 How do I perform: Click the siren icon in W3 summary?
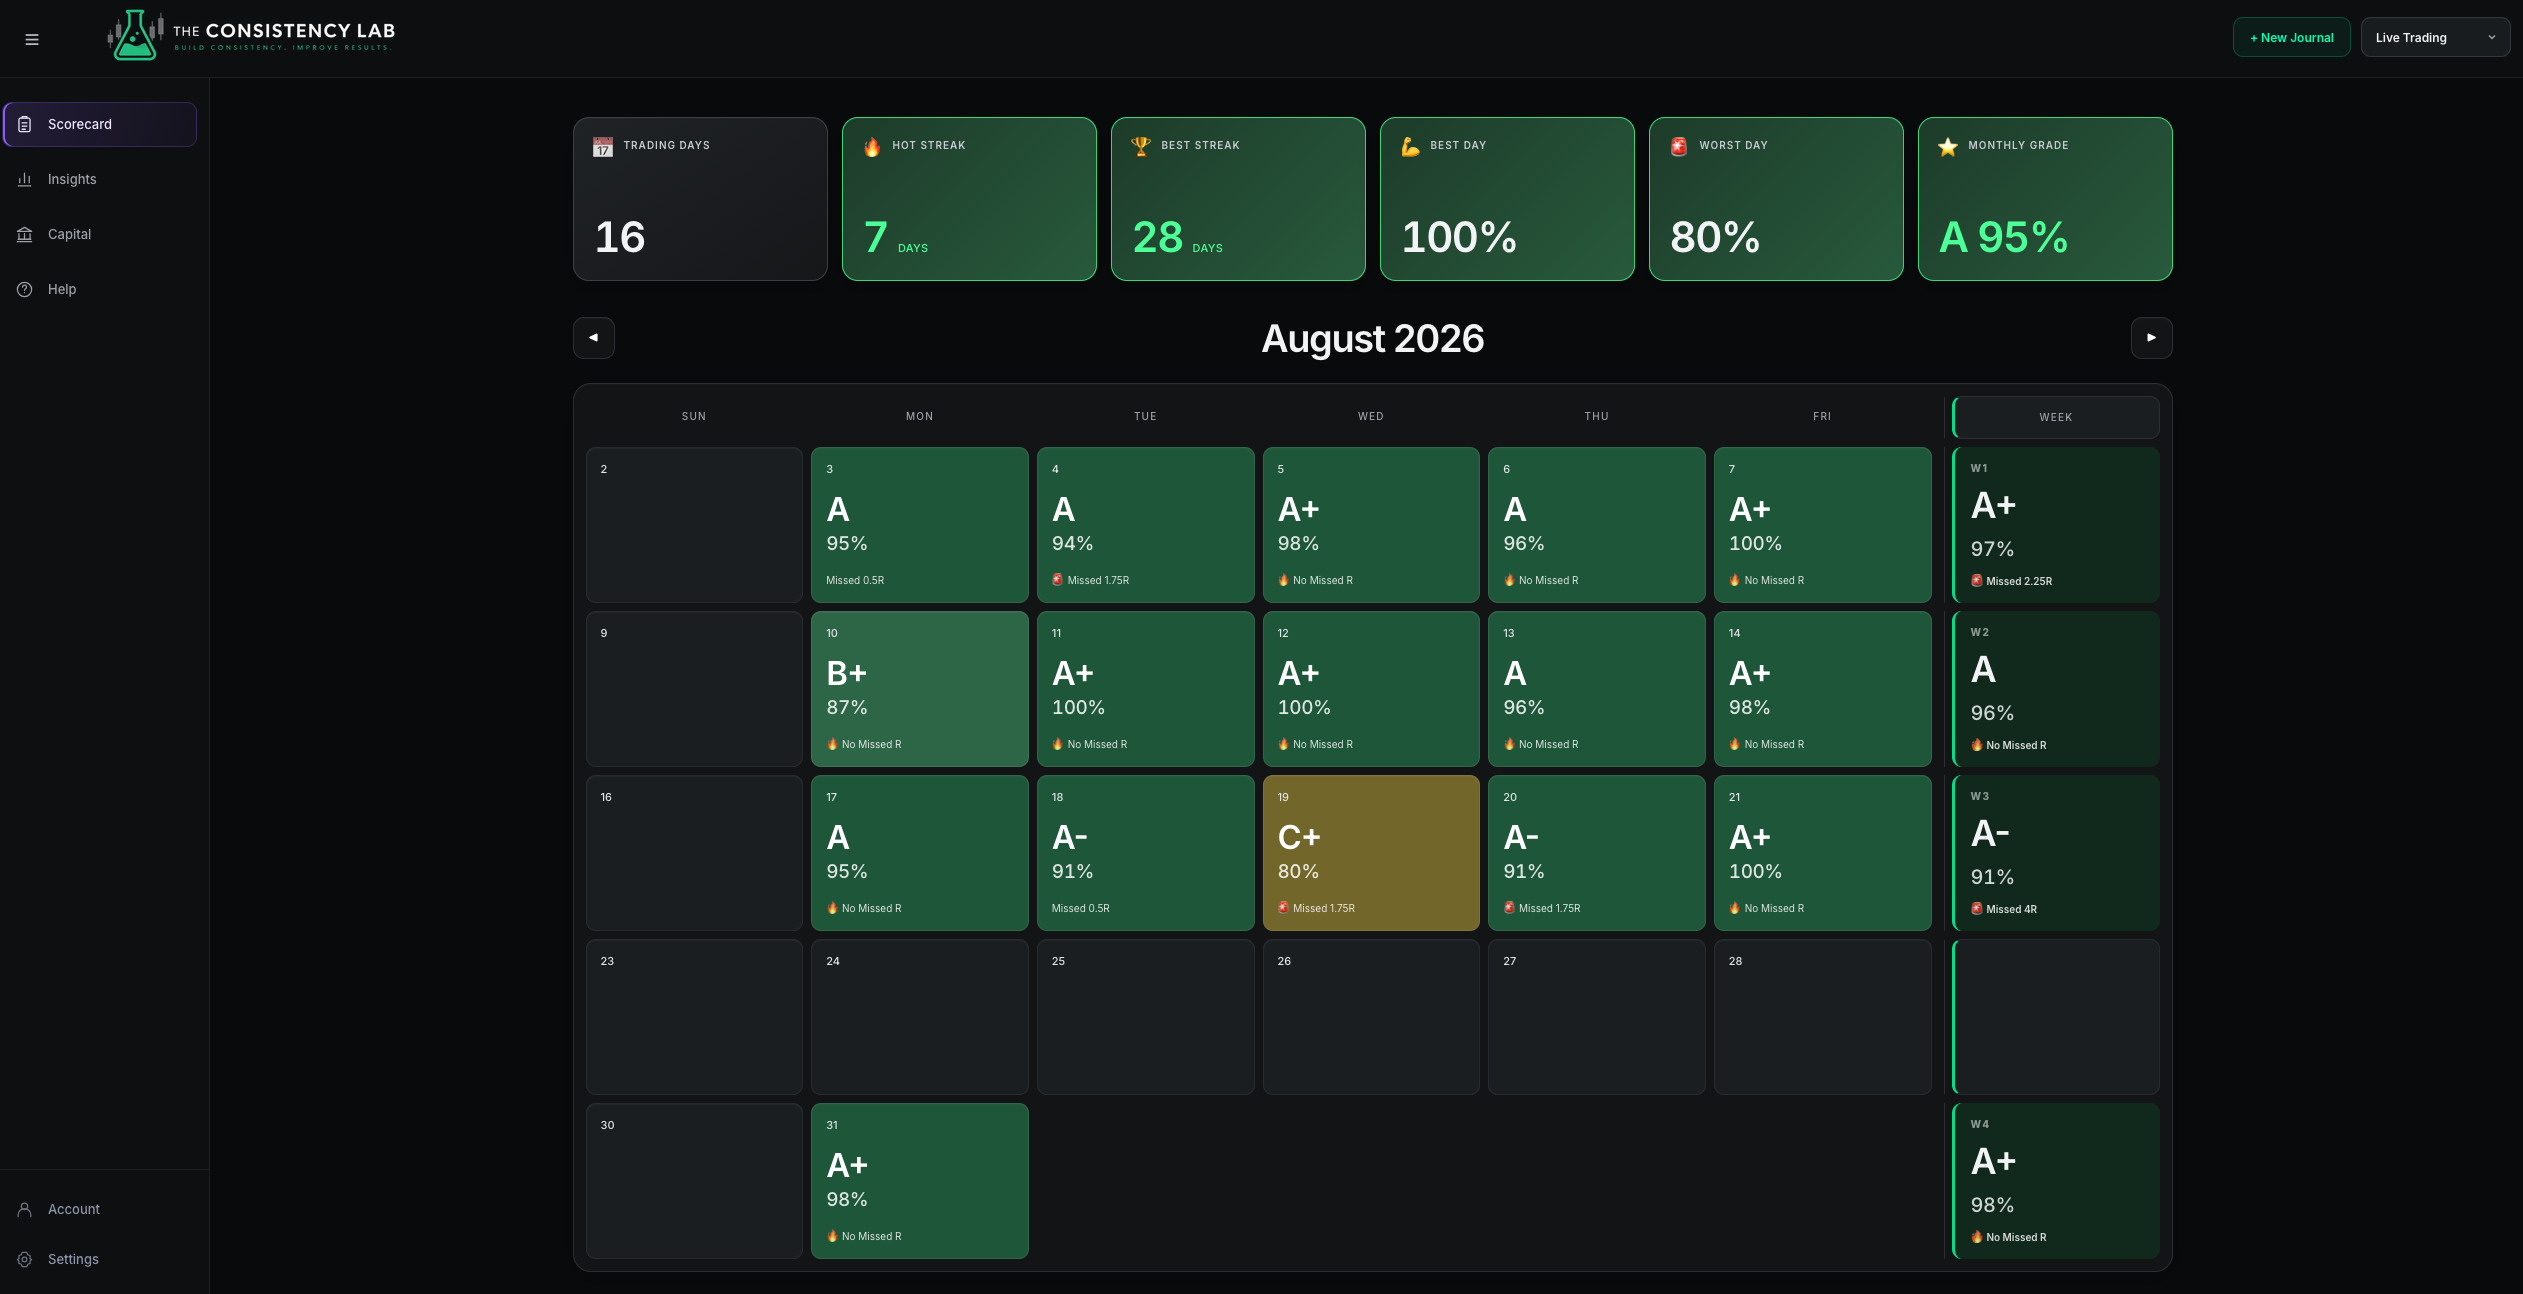click(1977, 909)
